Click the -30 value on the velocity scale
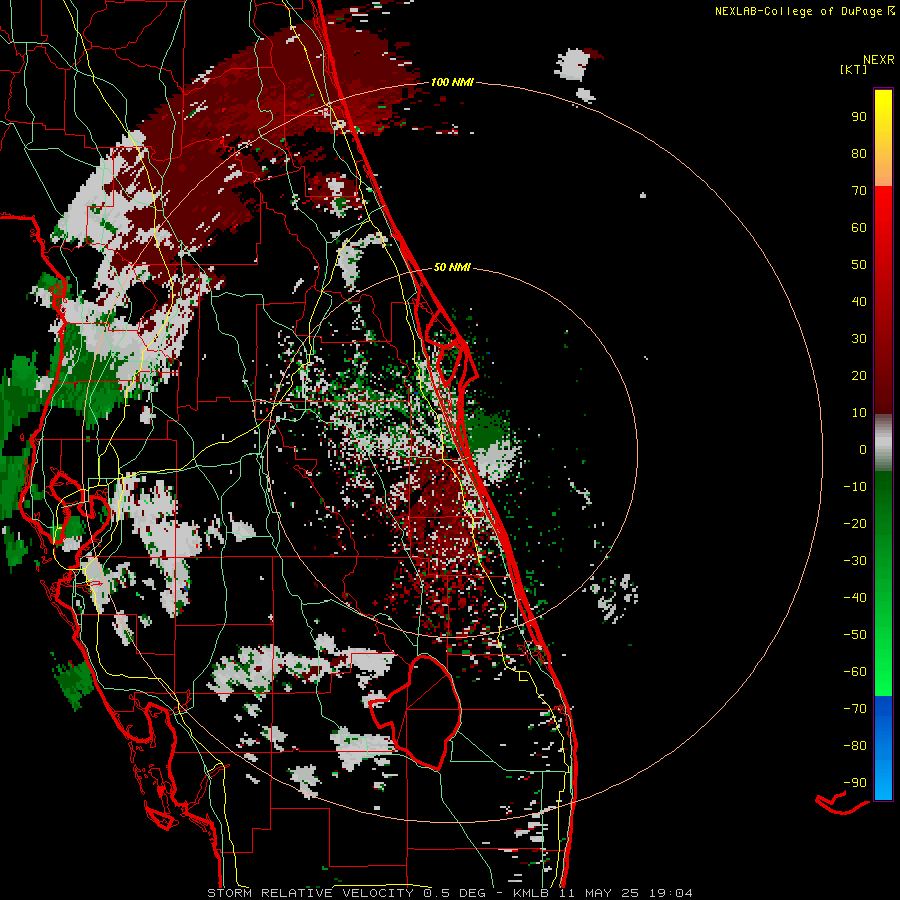 (x=855, y=561)
